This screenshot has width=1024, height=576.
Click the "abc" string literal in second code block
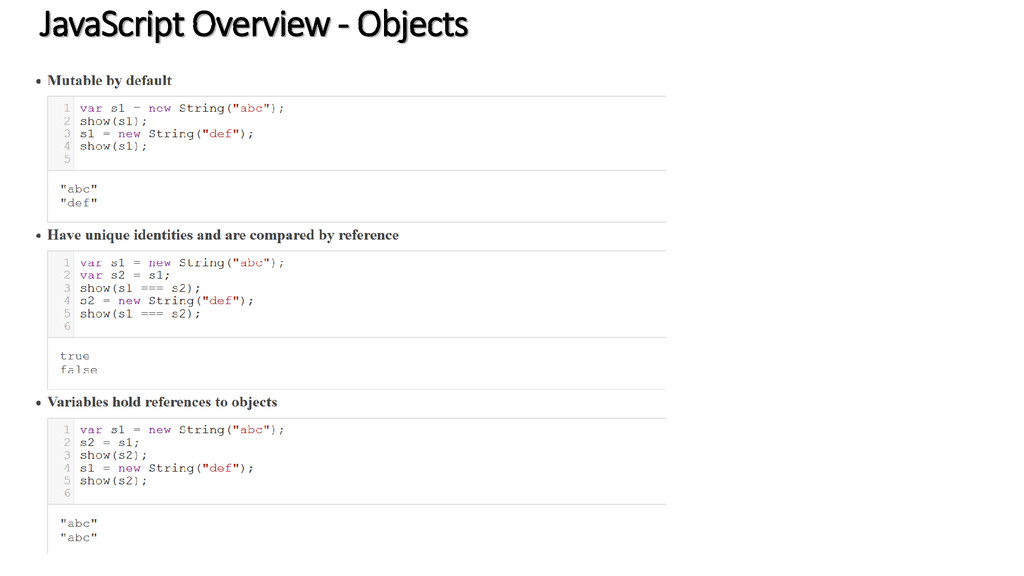[x=251, y=263]
